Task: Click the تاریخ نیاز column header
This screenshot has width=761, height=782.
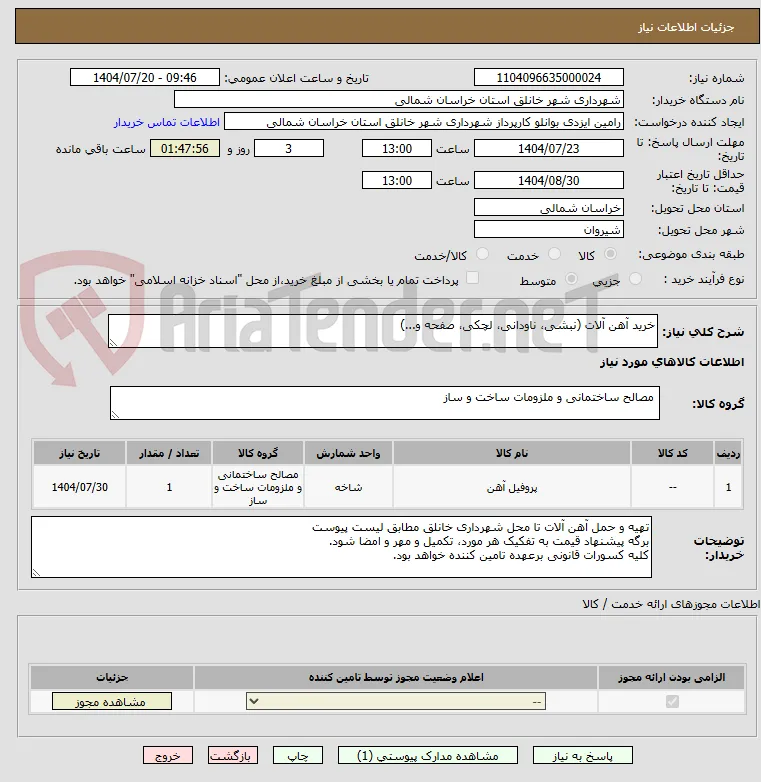Action: tap(79, 453)
